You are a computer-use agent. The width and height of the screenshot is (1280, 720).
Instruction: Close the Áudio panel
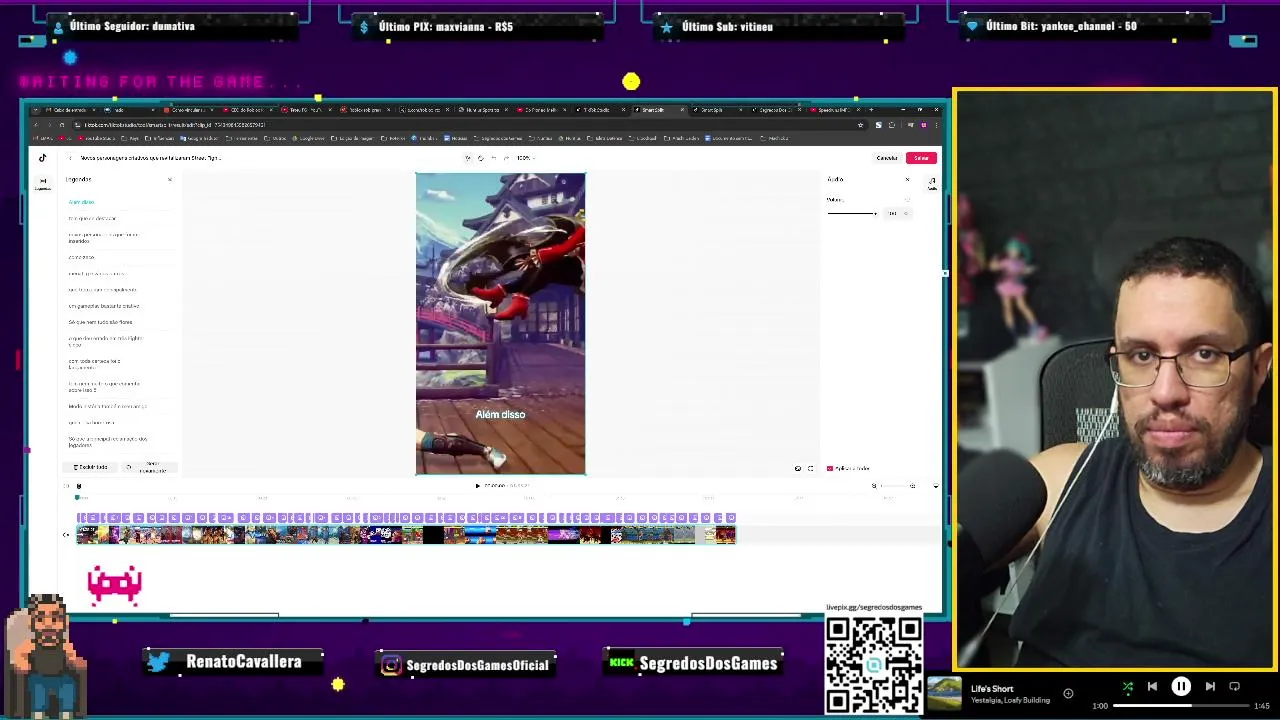tap(907, 180)
